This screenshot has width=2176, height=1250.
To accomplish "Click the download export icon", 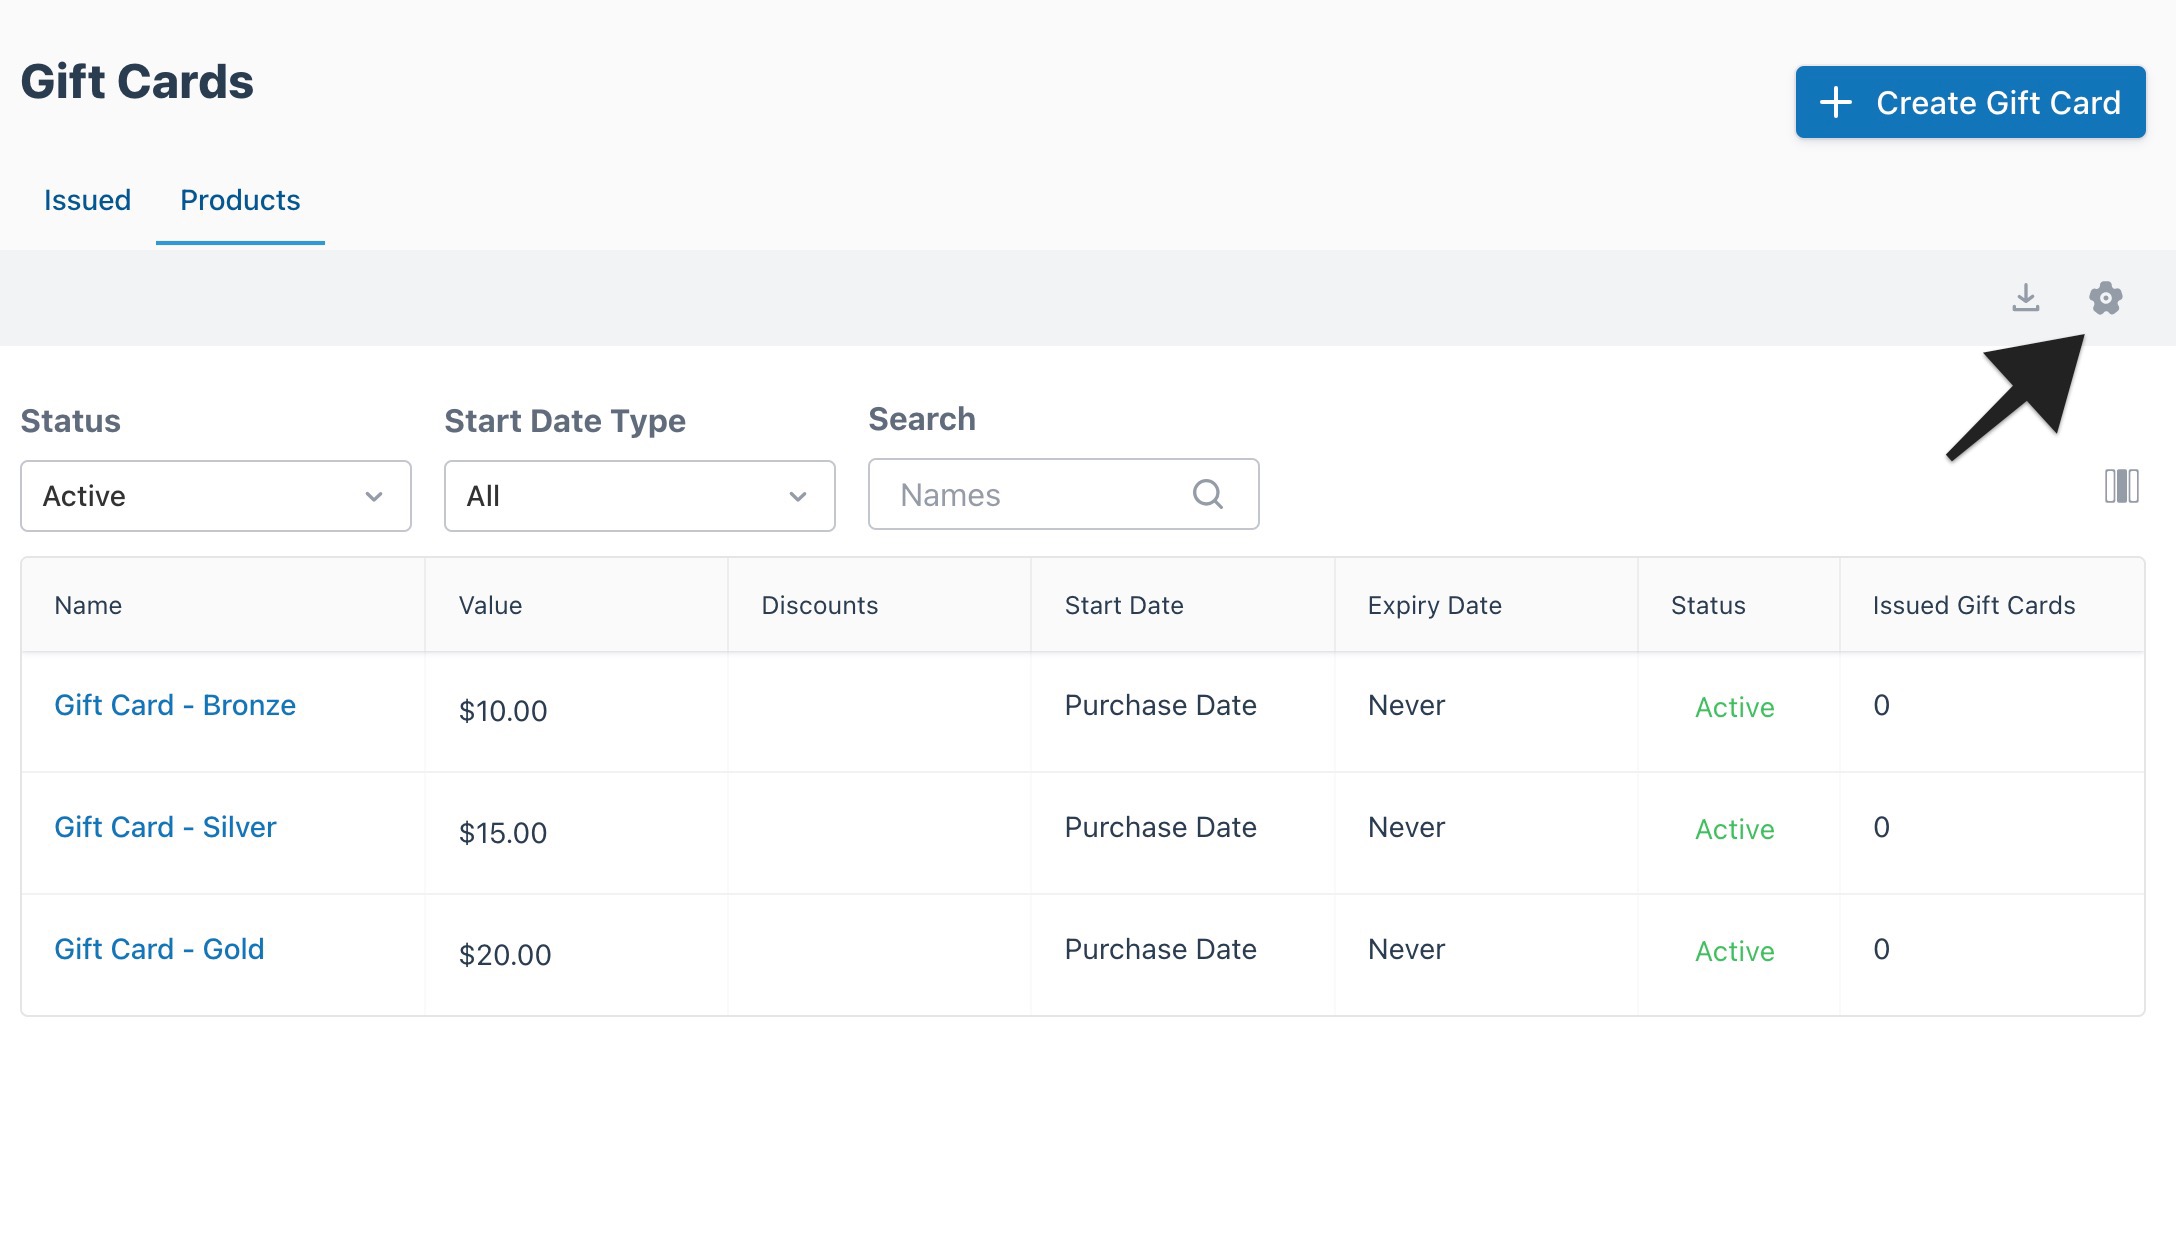I will pos(2026,298).
